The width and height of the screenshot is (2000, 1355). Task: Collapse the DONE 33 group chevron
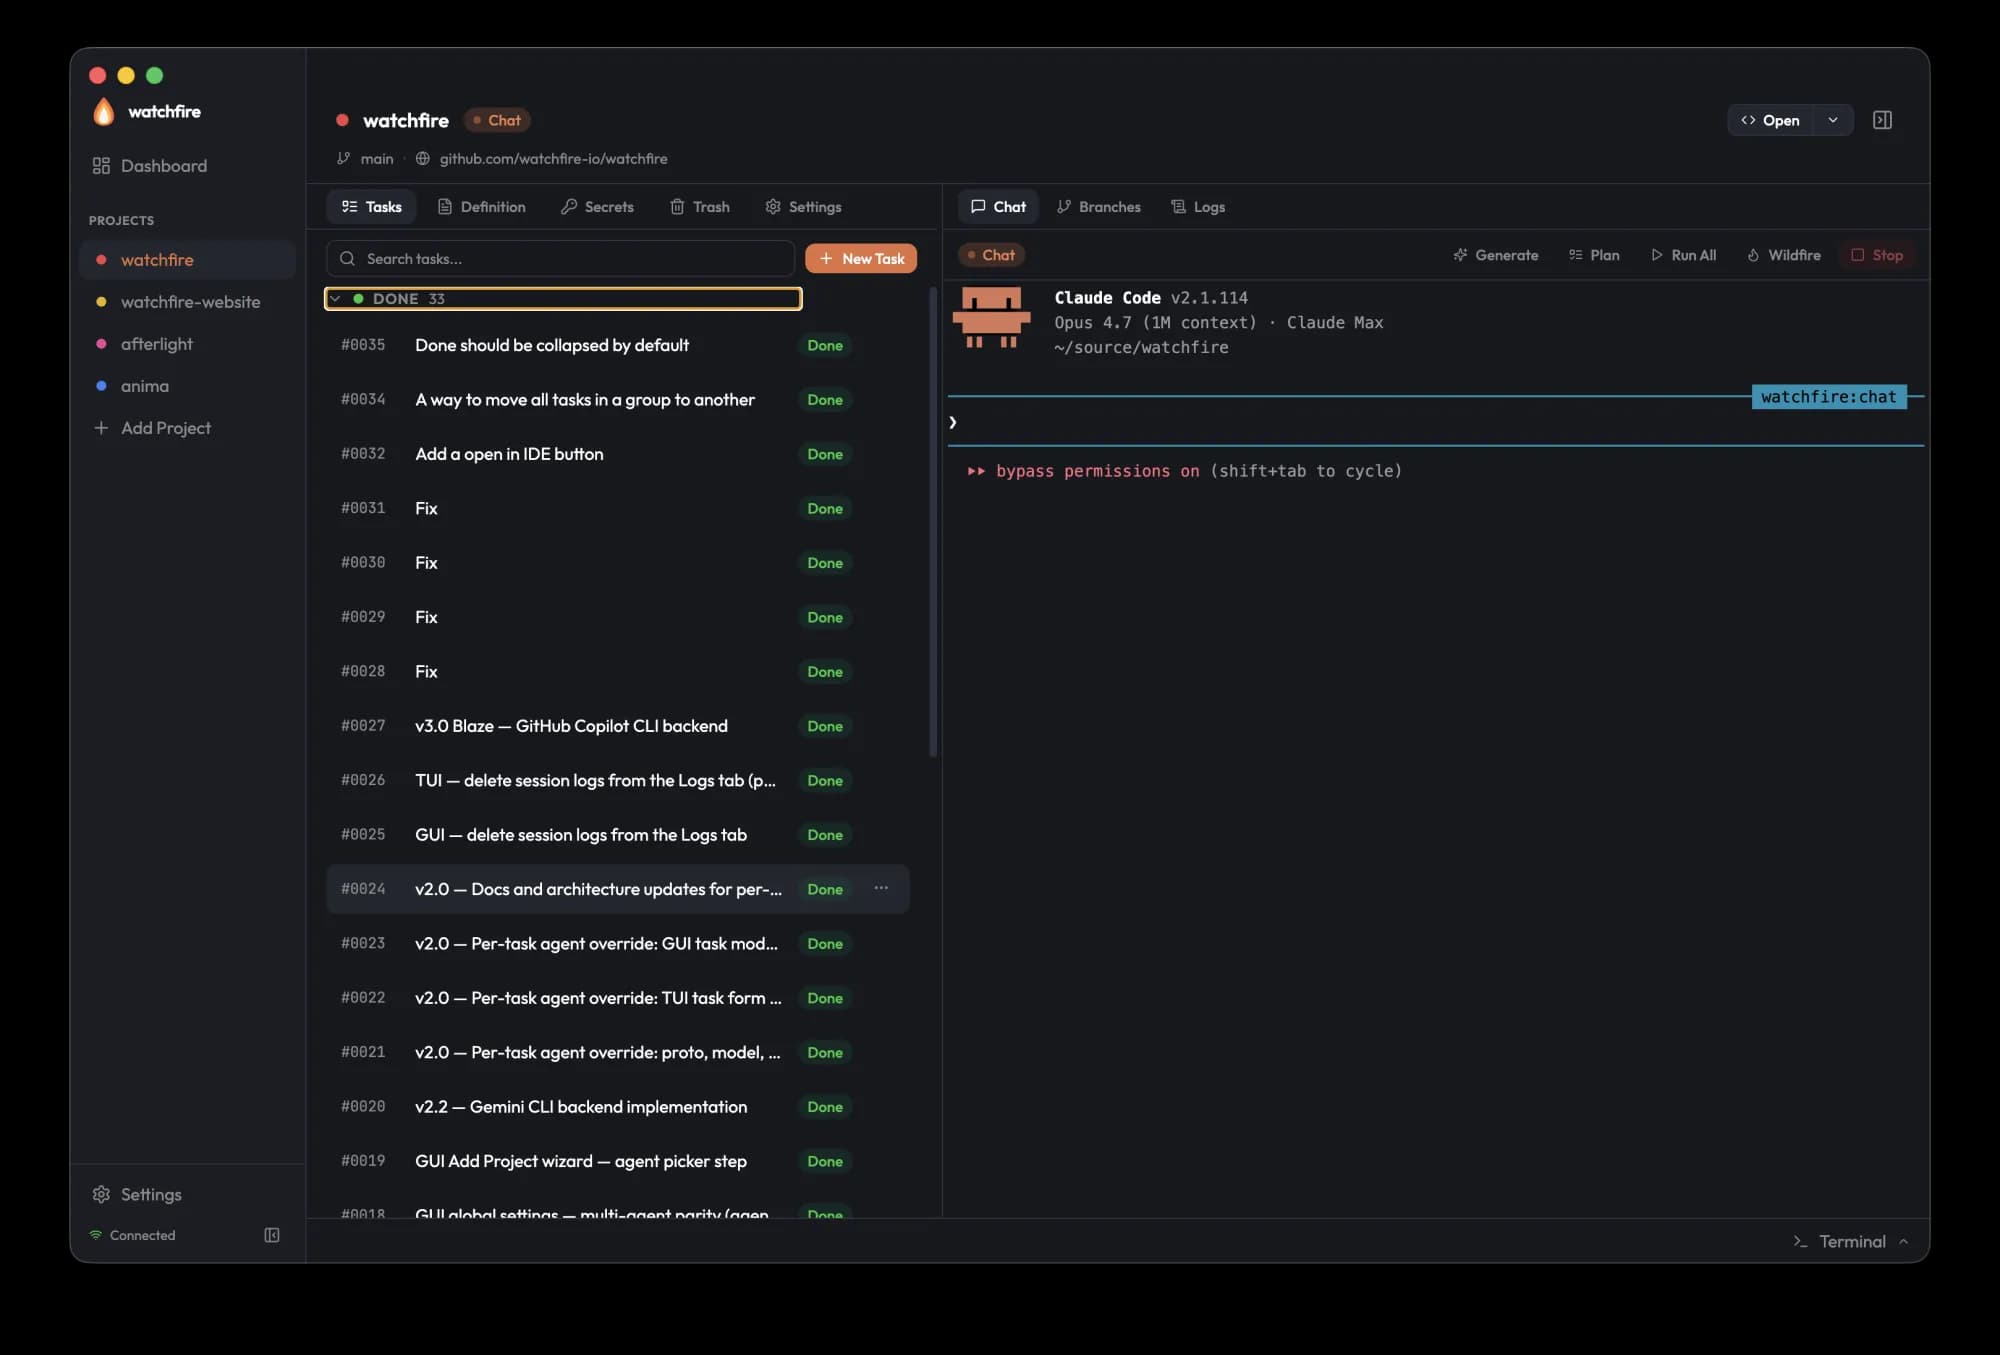point(335,299)
